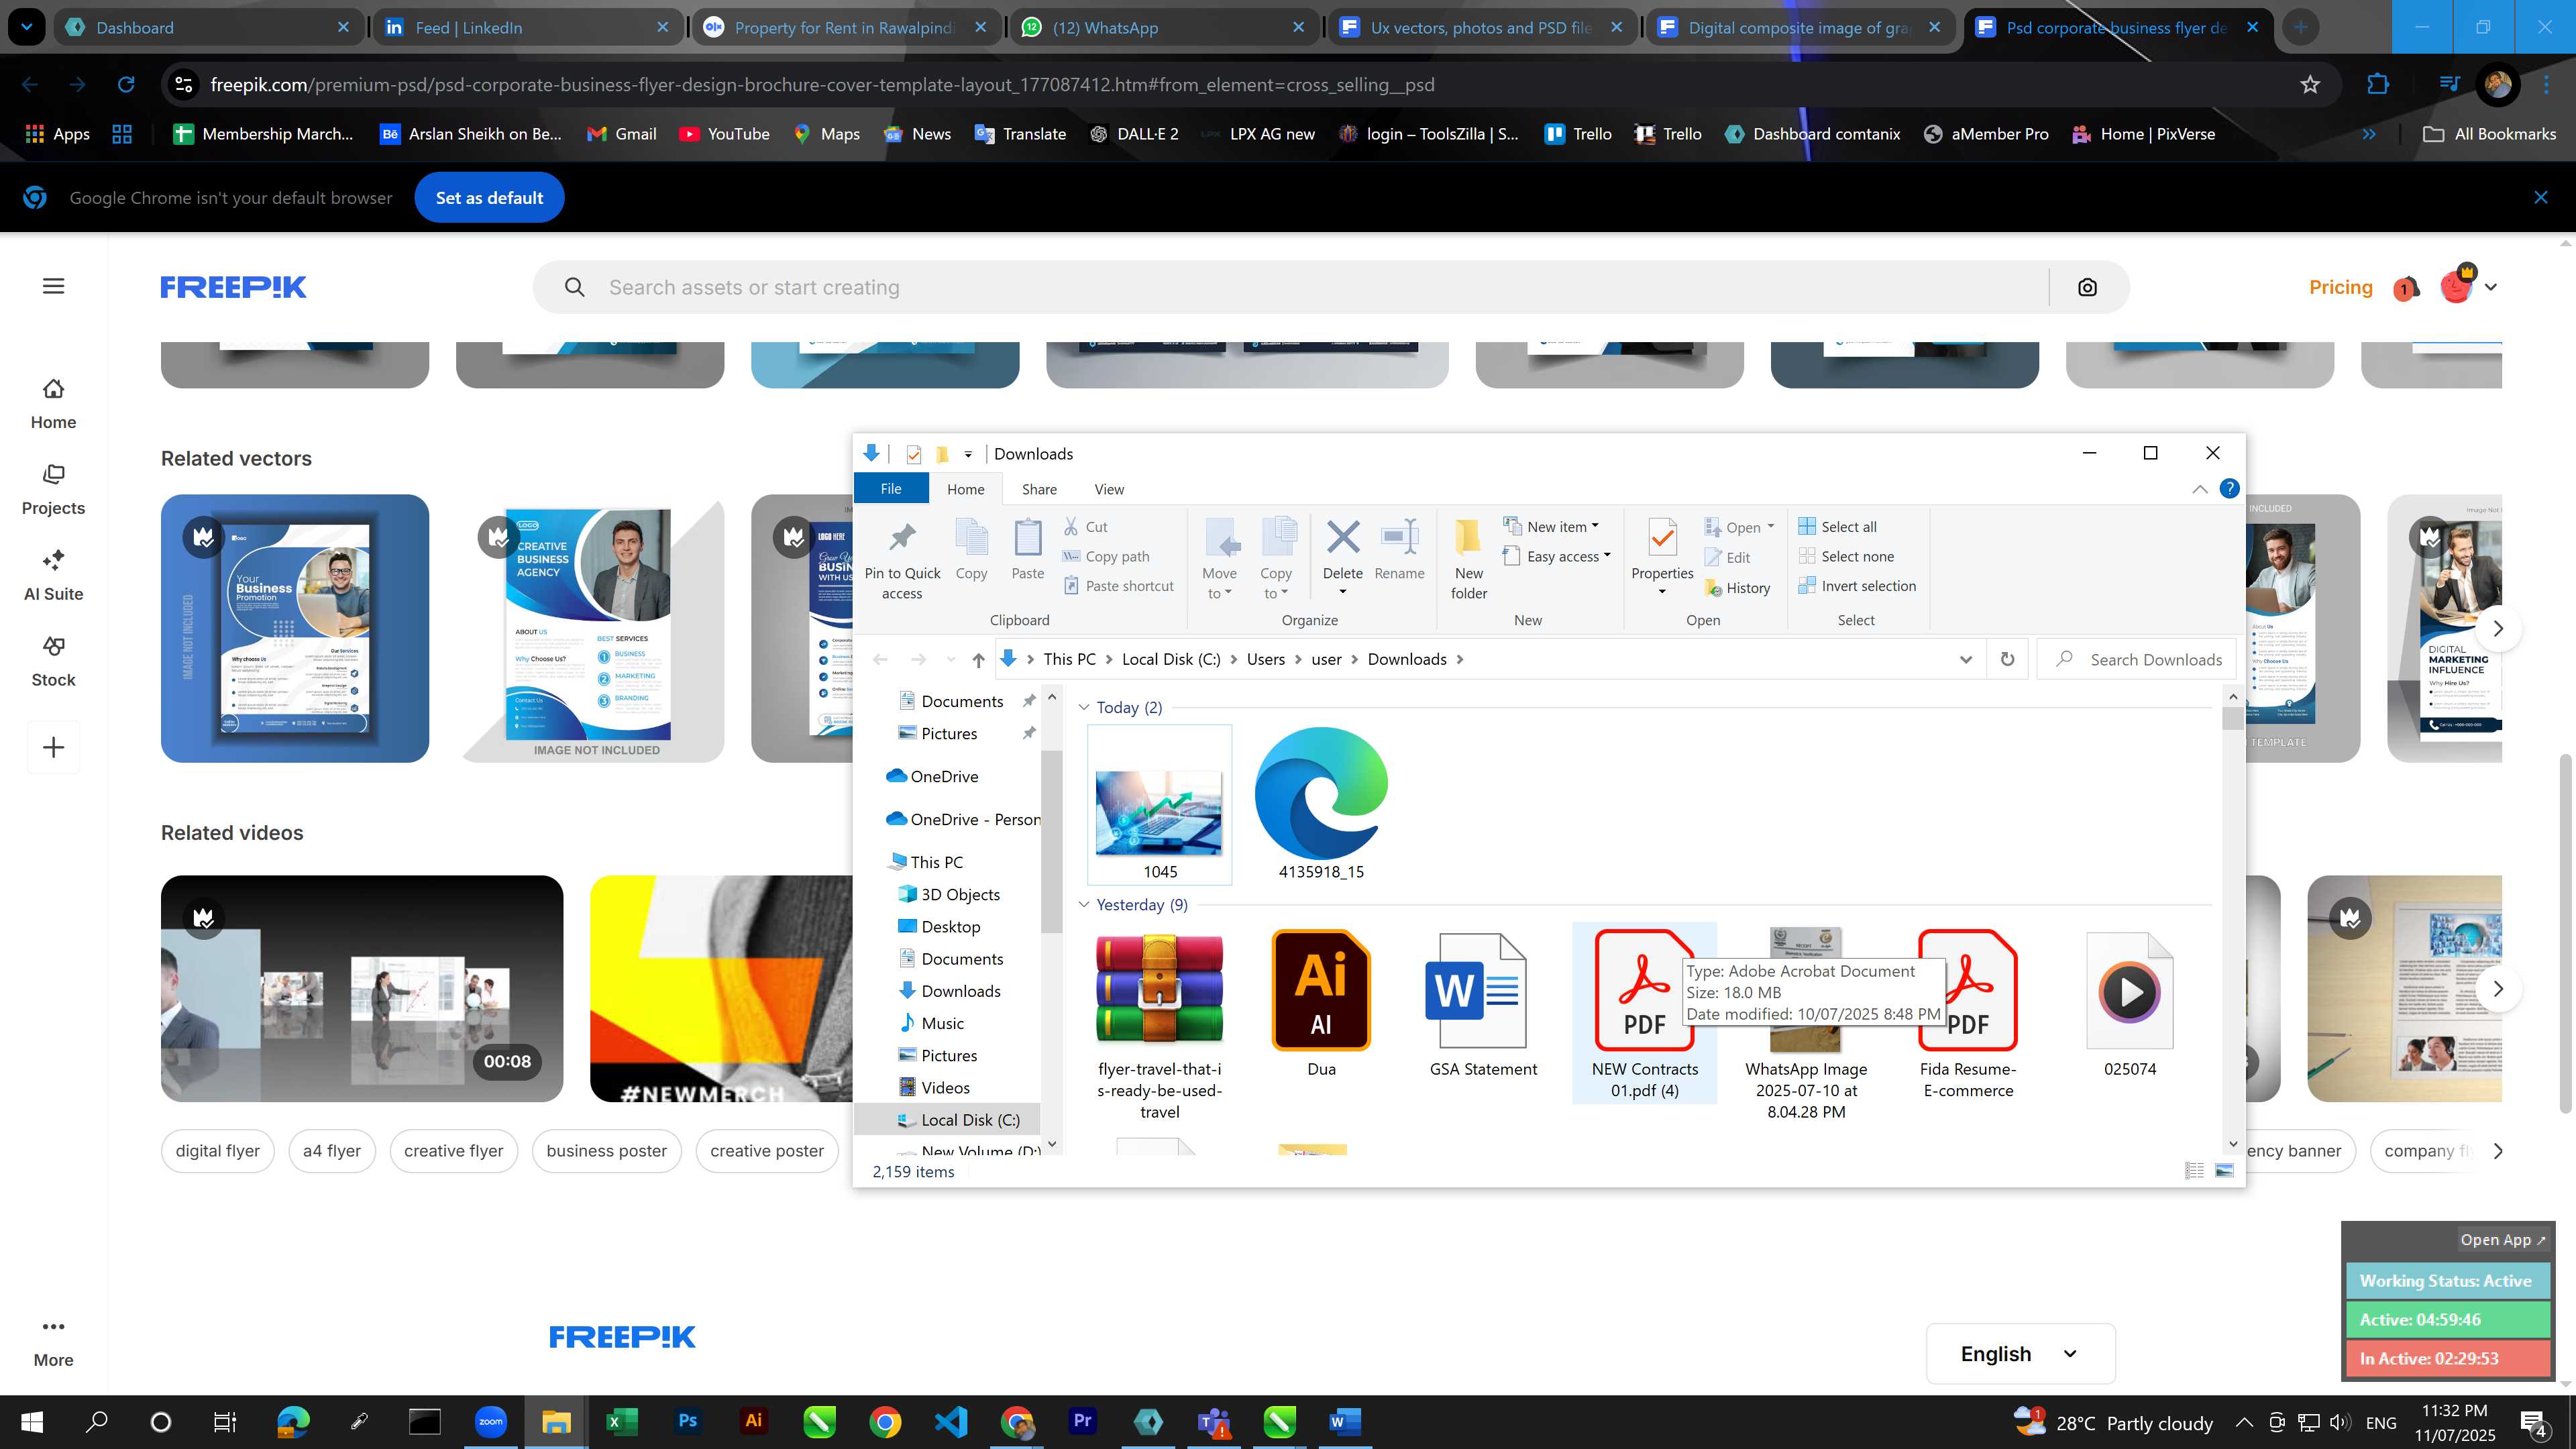Open Freepik AI Suite sidebar item

pyautogui.click(x=54, y=575)
